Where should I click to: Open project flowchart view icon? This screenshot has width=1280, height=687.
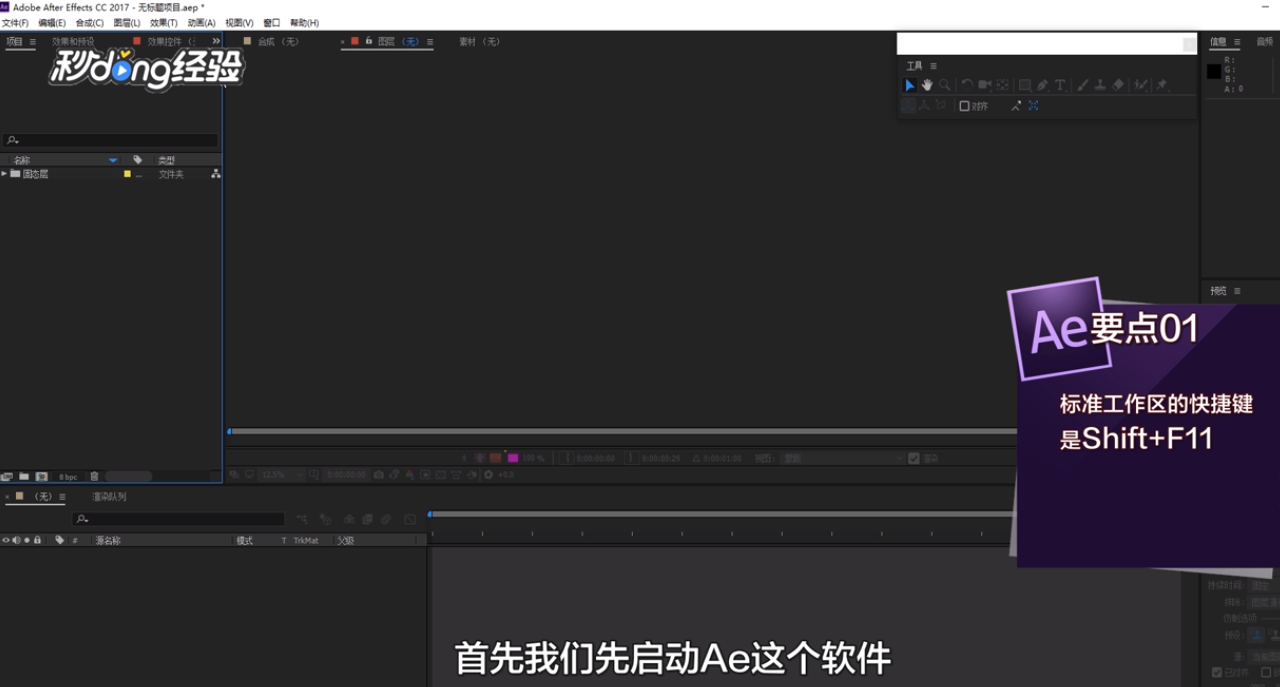(216, 174)
